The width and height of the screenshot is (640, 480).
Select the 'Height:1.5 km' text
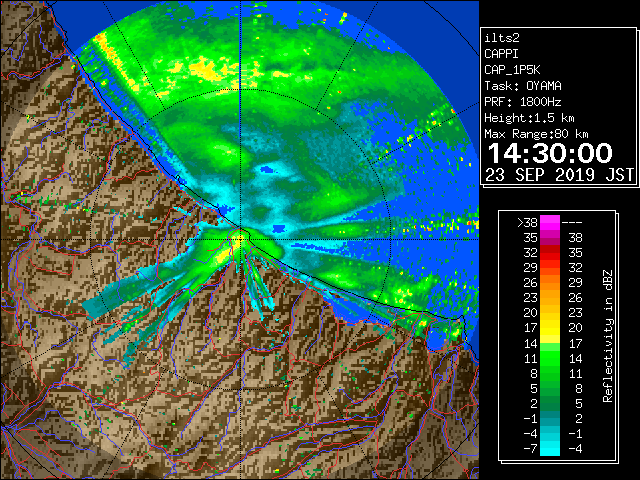click(x=529, y=118)
